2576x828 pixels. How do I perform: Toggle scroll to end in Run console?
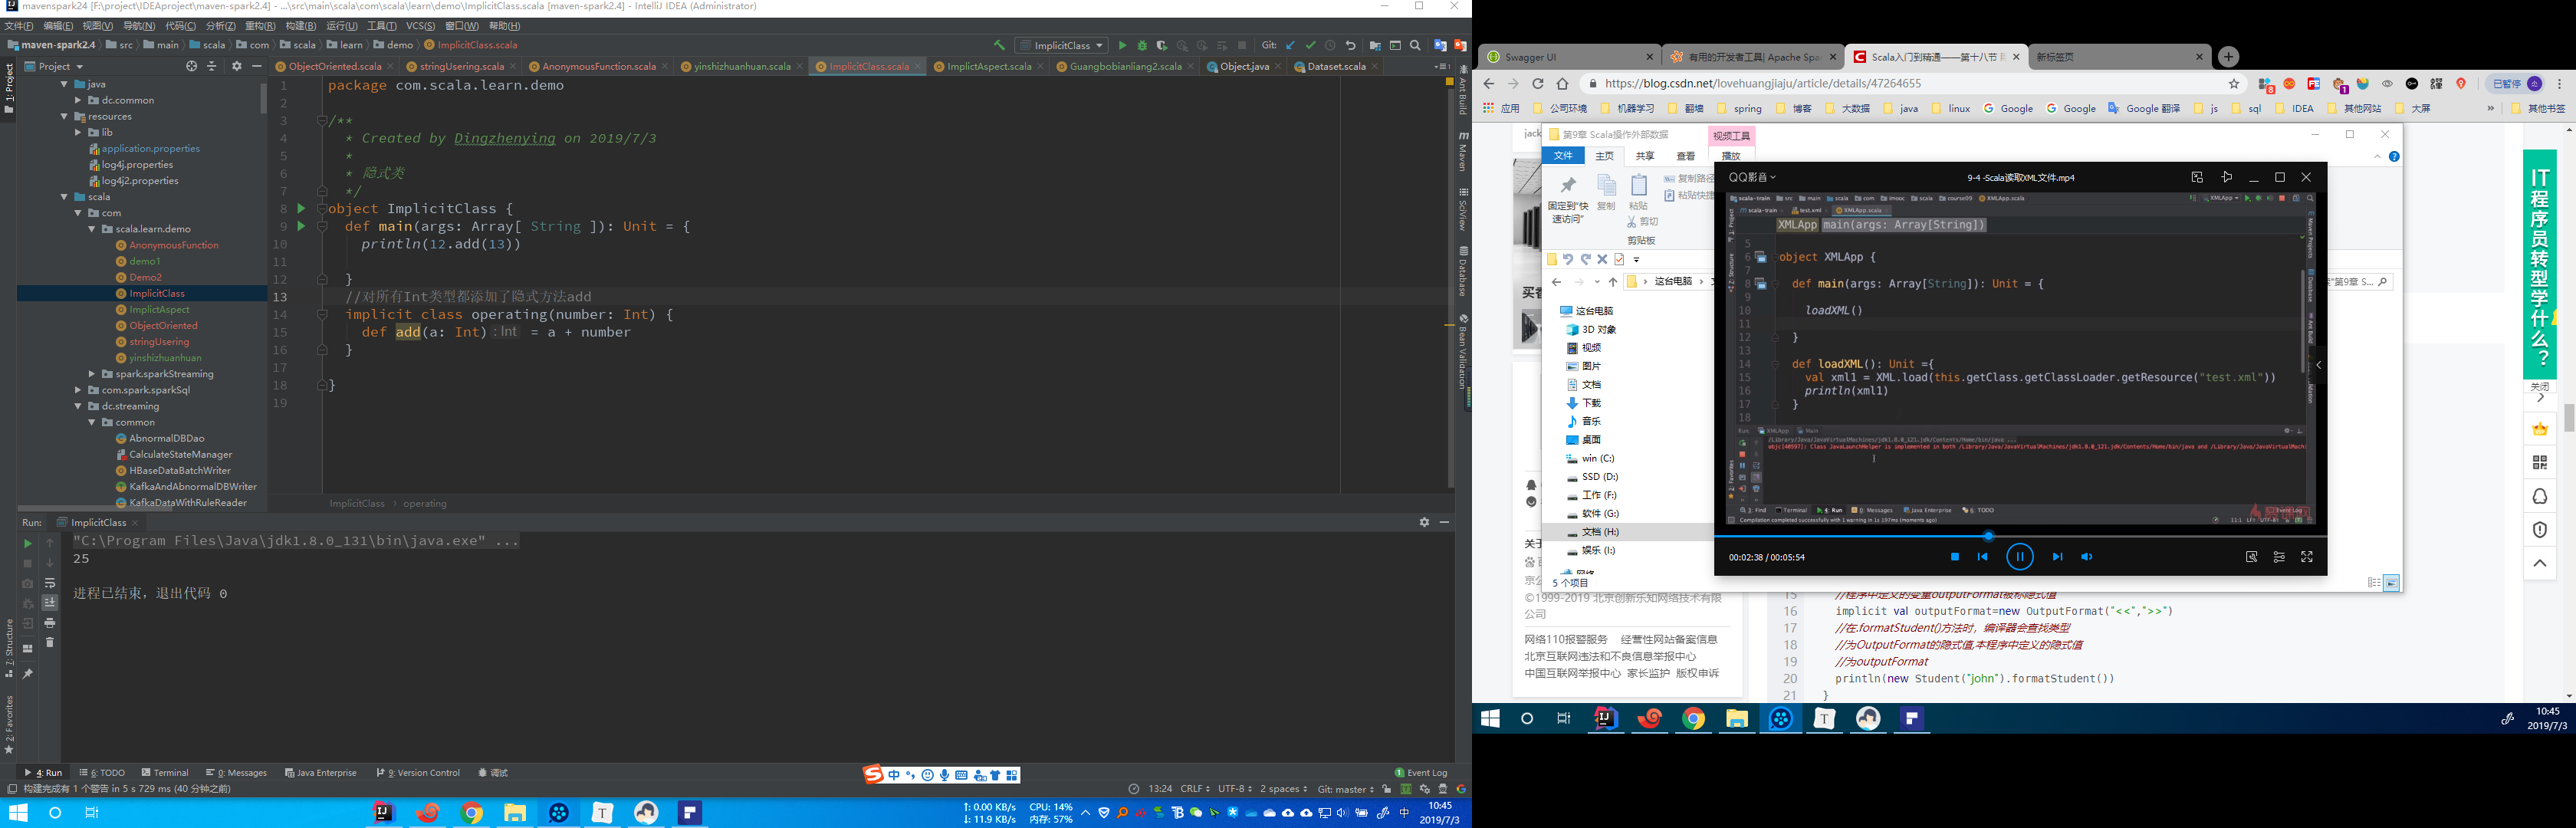coord(49,603)
